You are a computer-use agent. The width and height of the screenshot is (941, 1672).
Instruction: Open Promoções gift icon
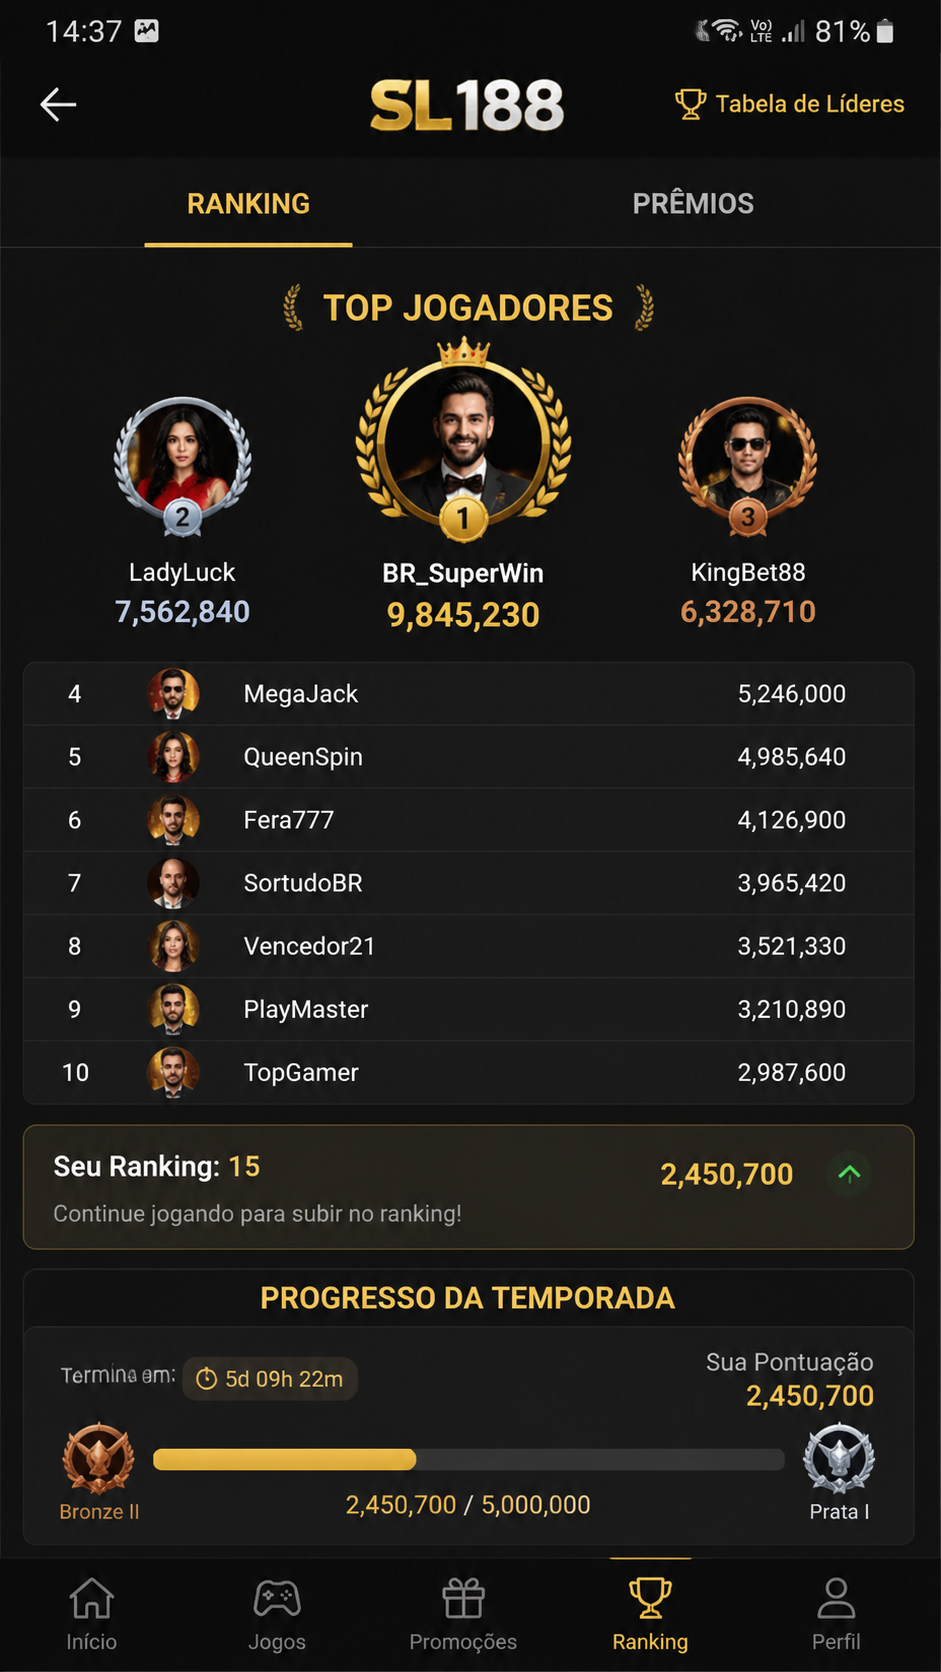coord(463,1599)
